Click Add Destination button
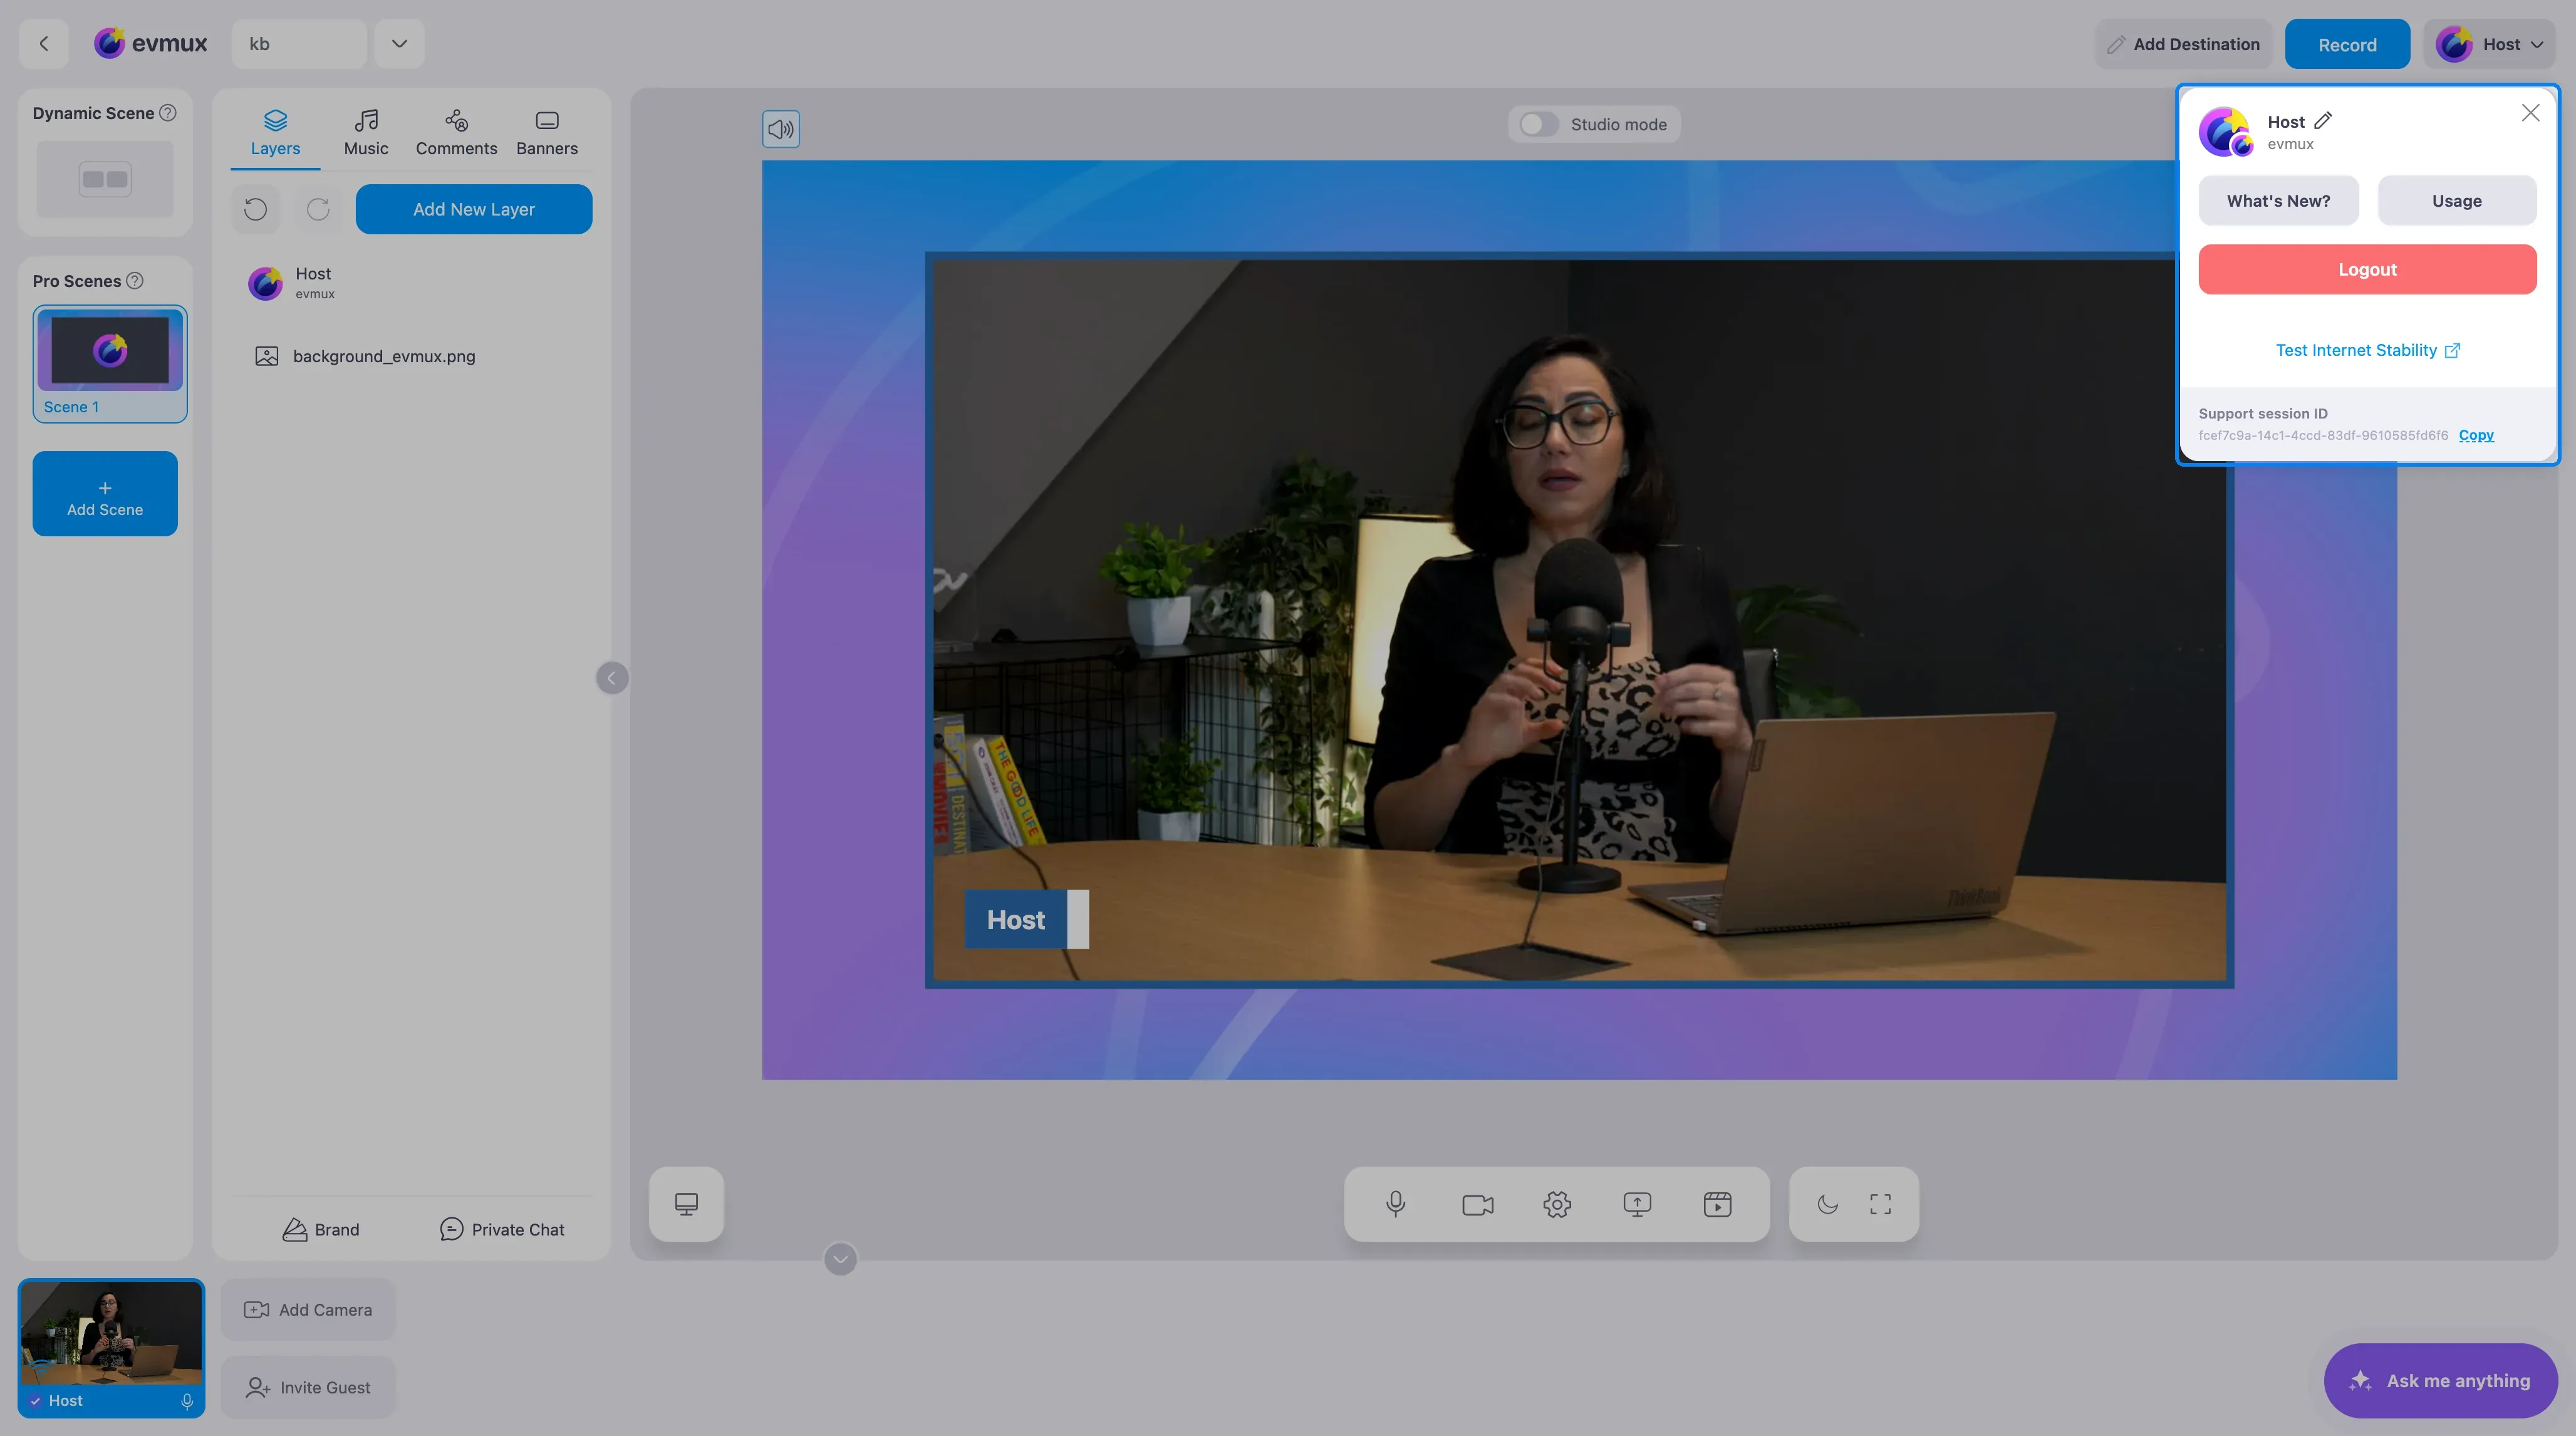 pyautogui.click(x=2183, y=44)
